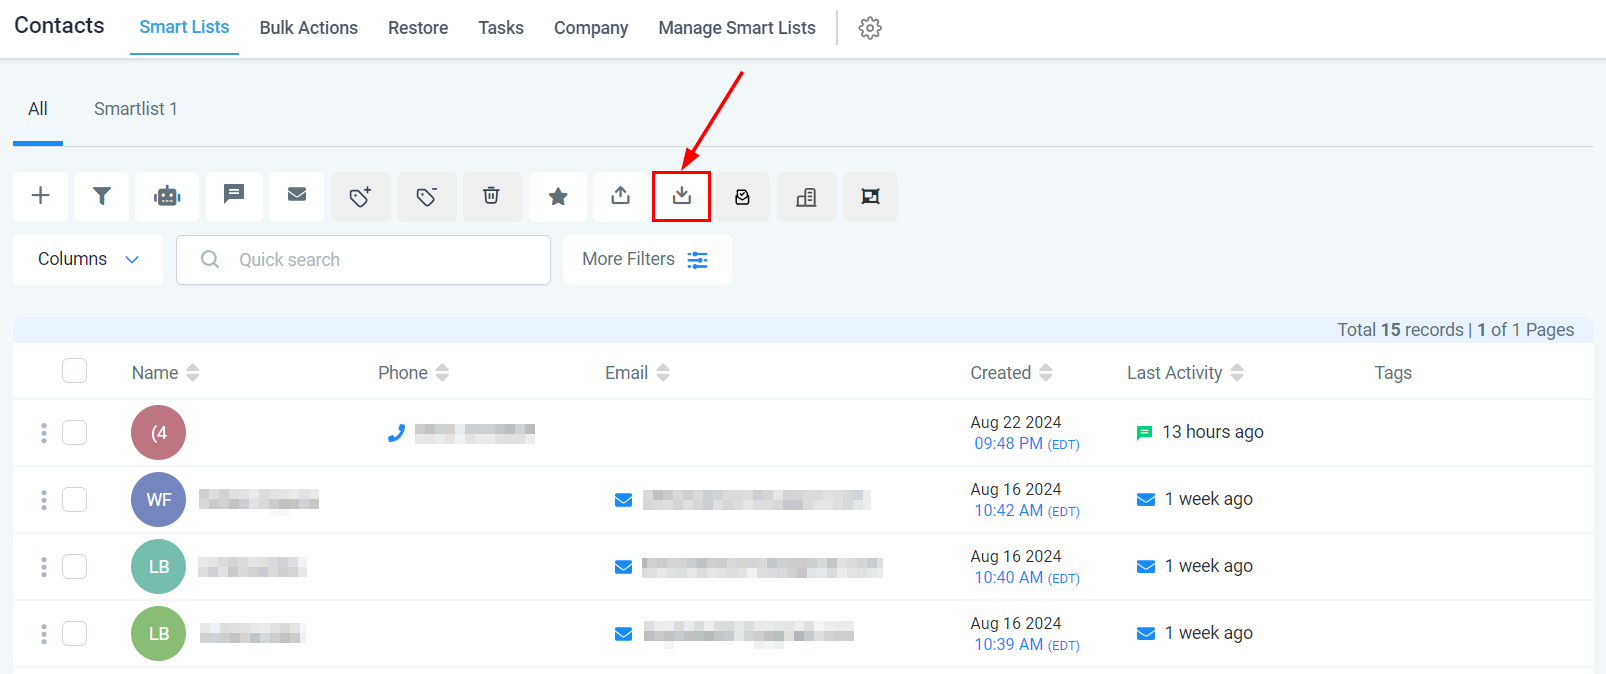The width and height of the screenshot is (1606, 674).
Task: Click the highlighted download export icon
Action: coord(681,196)
